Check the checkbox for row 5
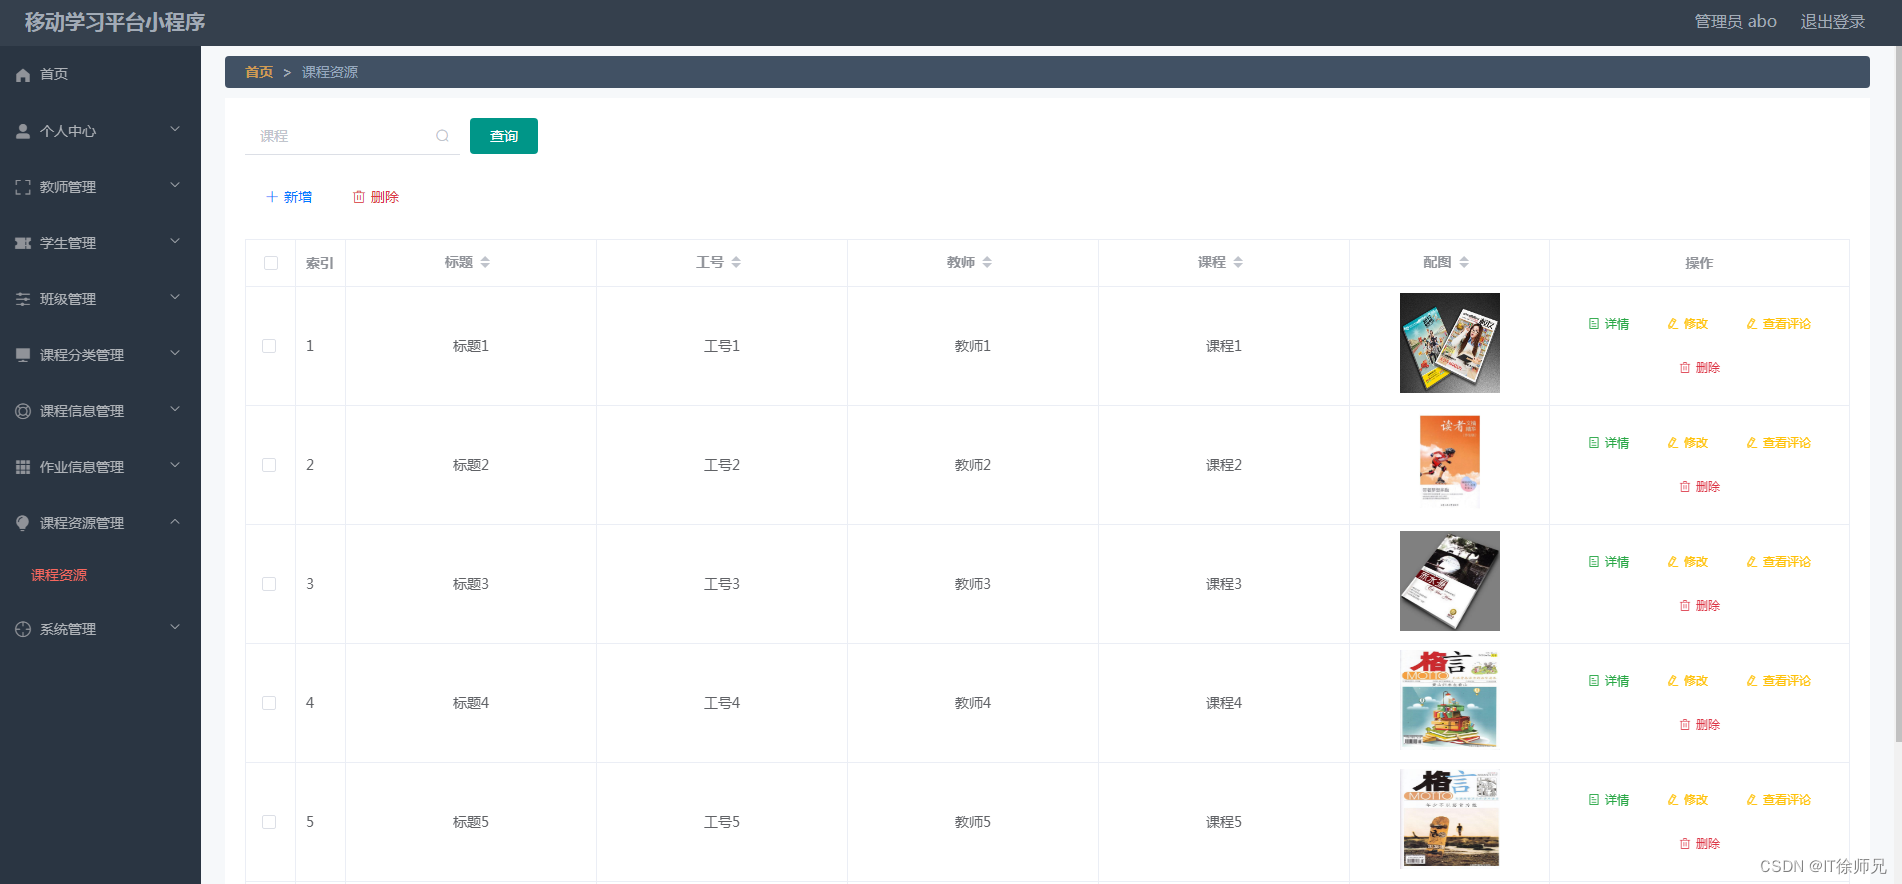The image size is (1902, 884). coord(269,822)
